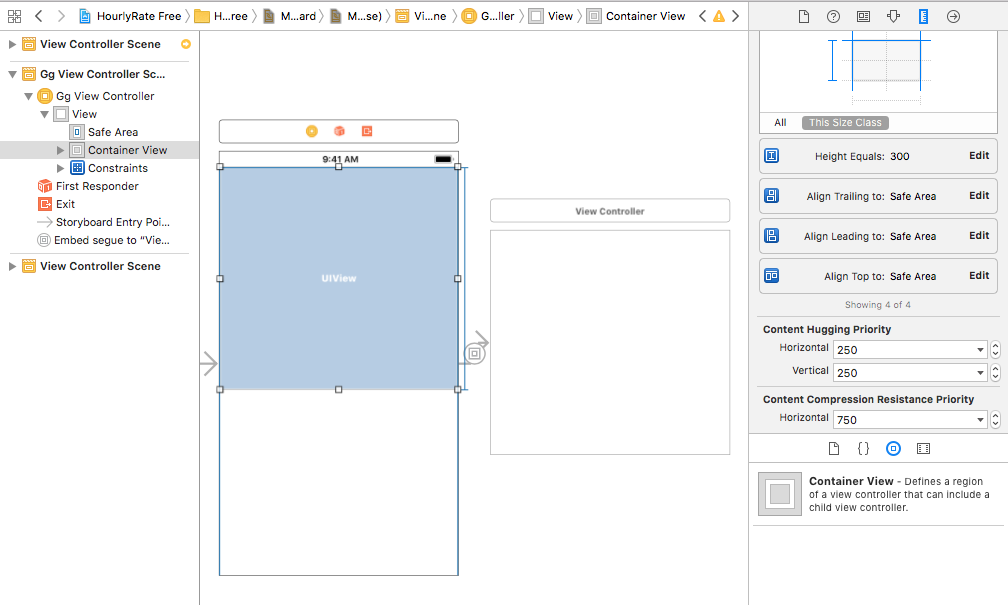The width and height of the screenshot is (1008, 605).
Task: Jump to next issue arrow
Action: pyautogui.click(x=735, y=16)
